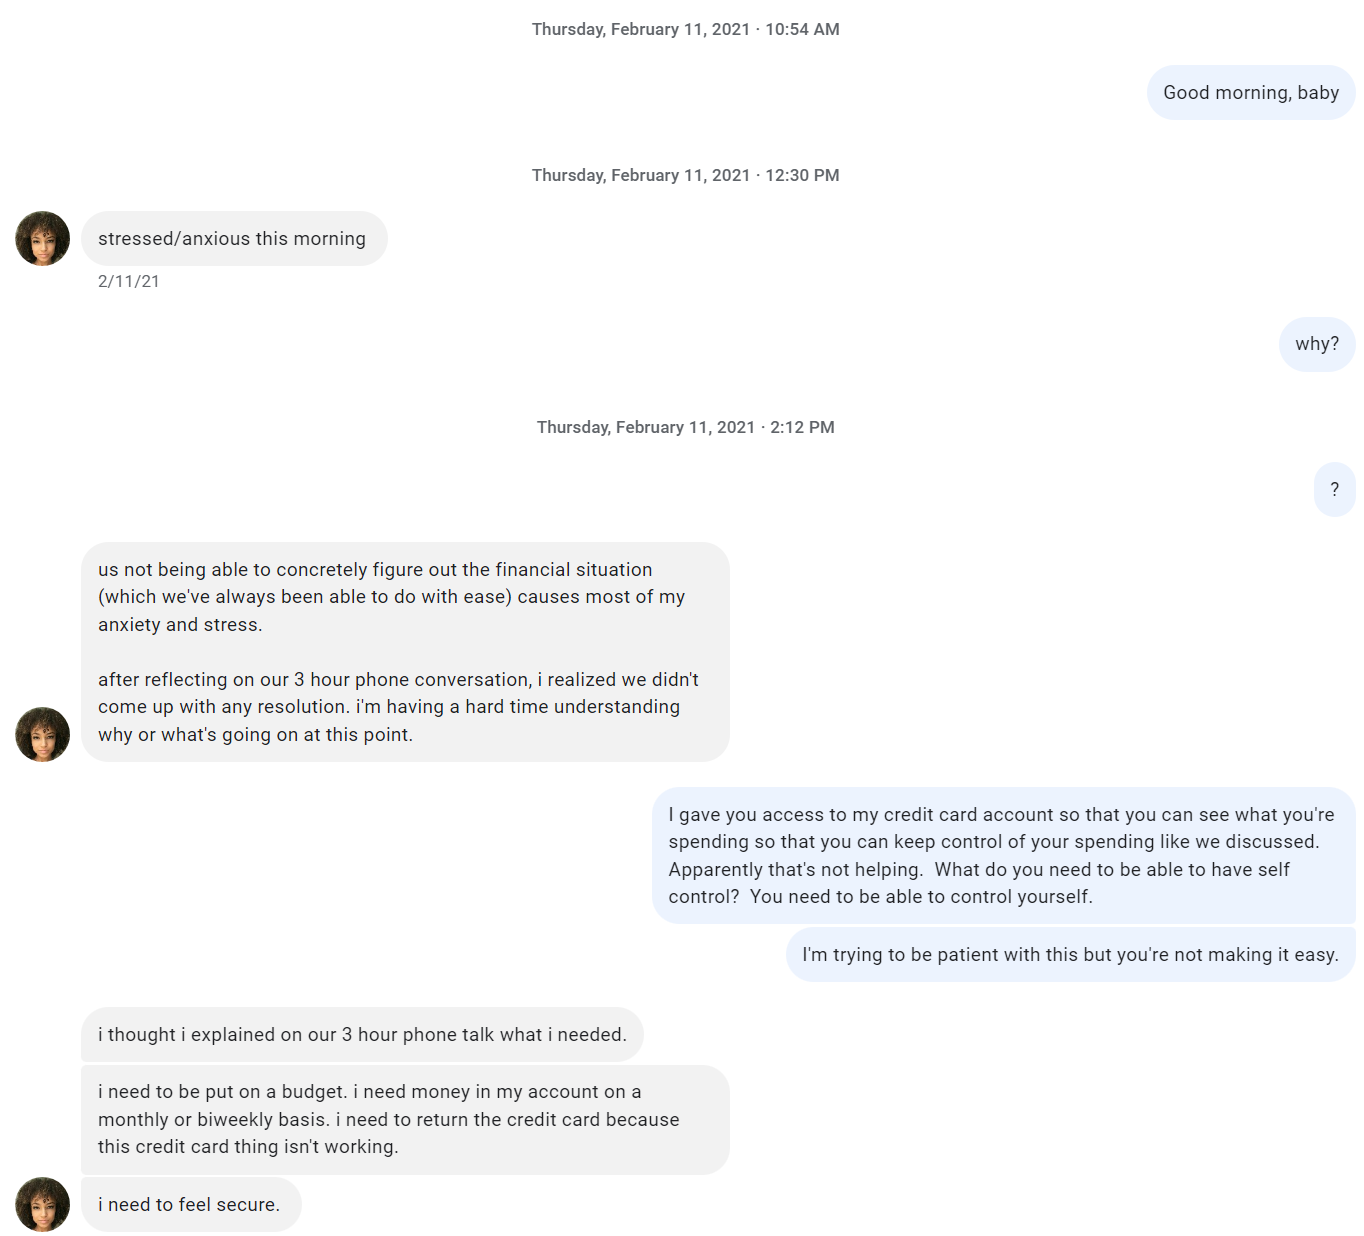The width and height of the screenshot is (1364, 1236).
Task: Click the 'why?' message bubble
Action: point(1316,344)
